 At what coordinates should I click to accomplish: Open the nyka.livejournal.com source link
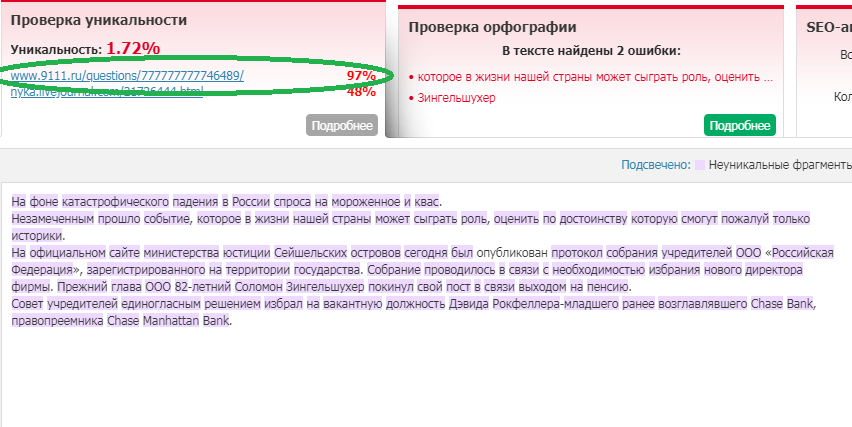click(x=107, y=92)
